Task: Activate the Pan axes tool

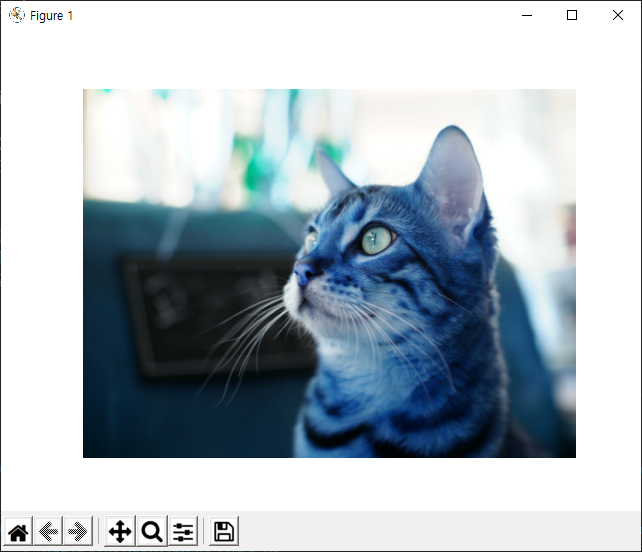Action: 120,532
